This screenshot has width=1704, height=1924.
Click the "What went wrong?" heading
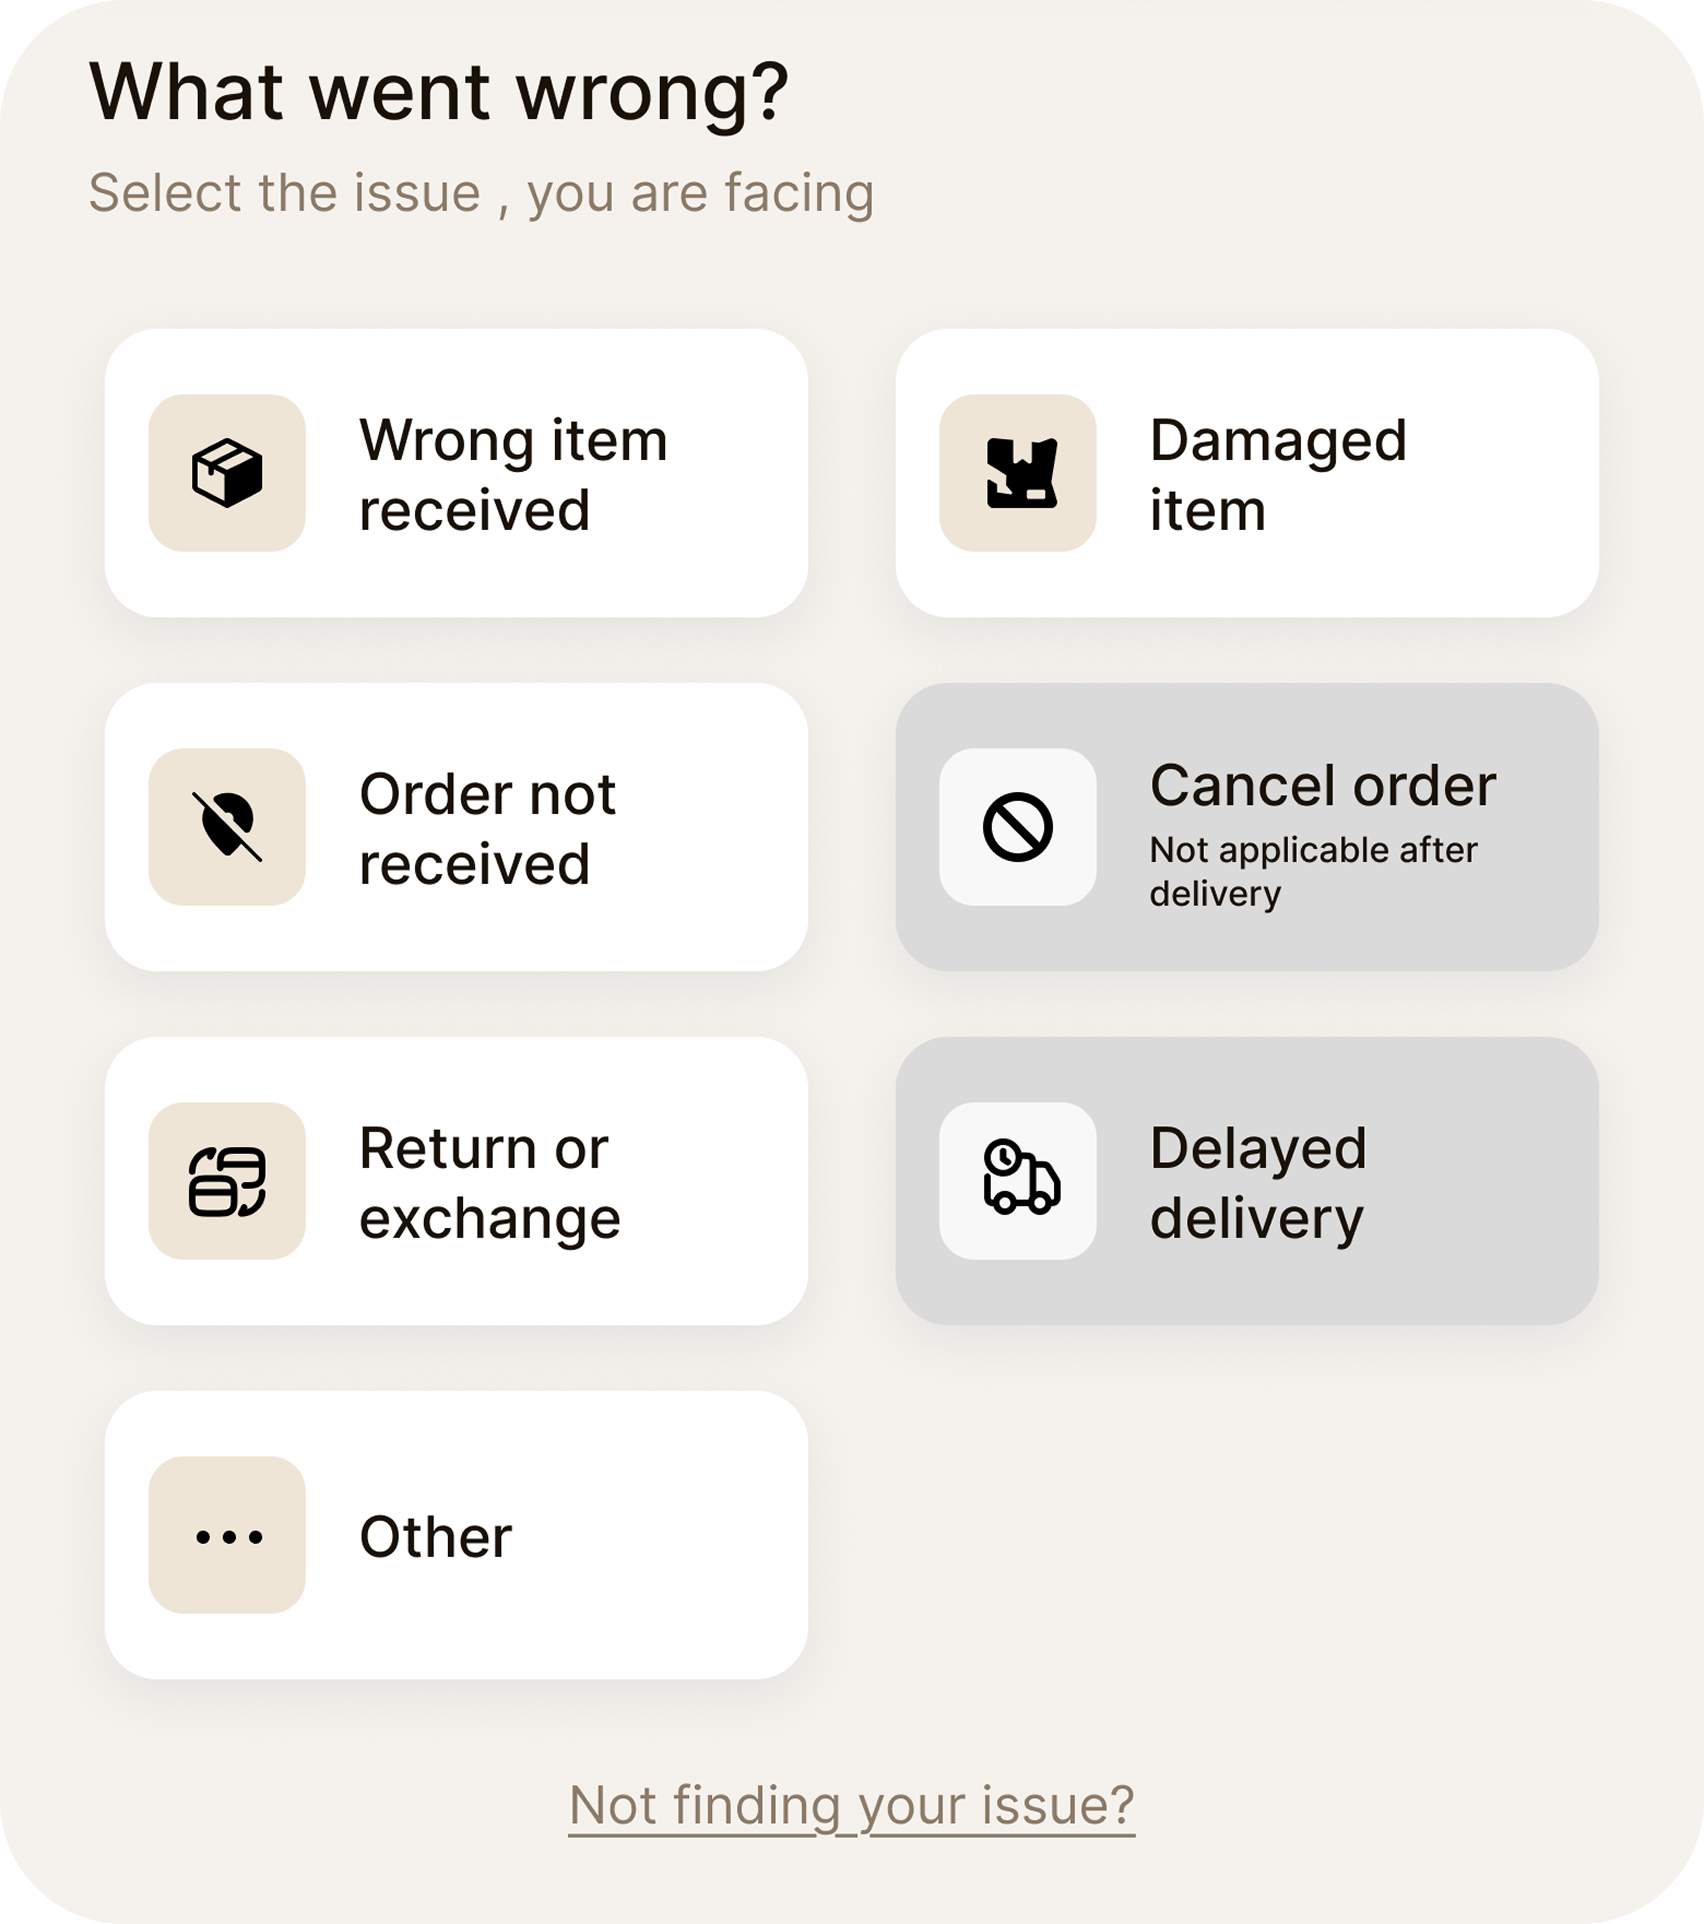[439, 92]
